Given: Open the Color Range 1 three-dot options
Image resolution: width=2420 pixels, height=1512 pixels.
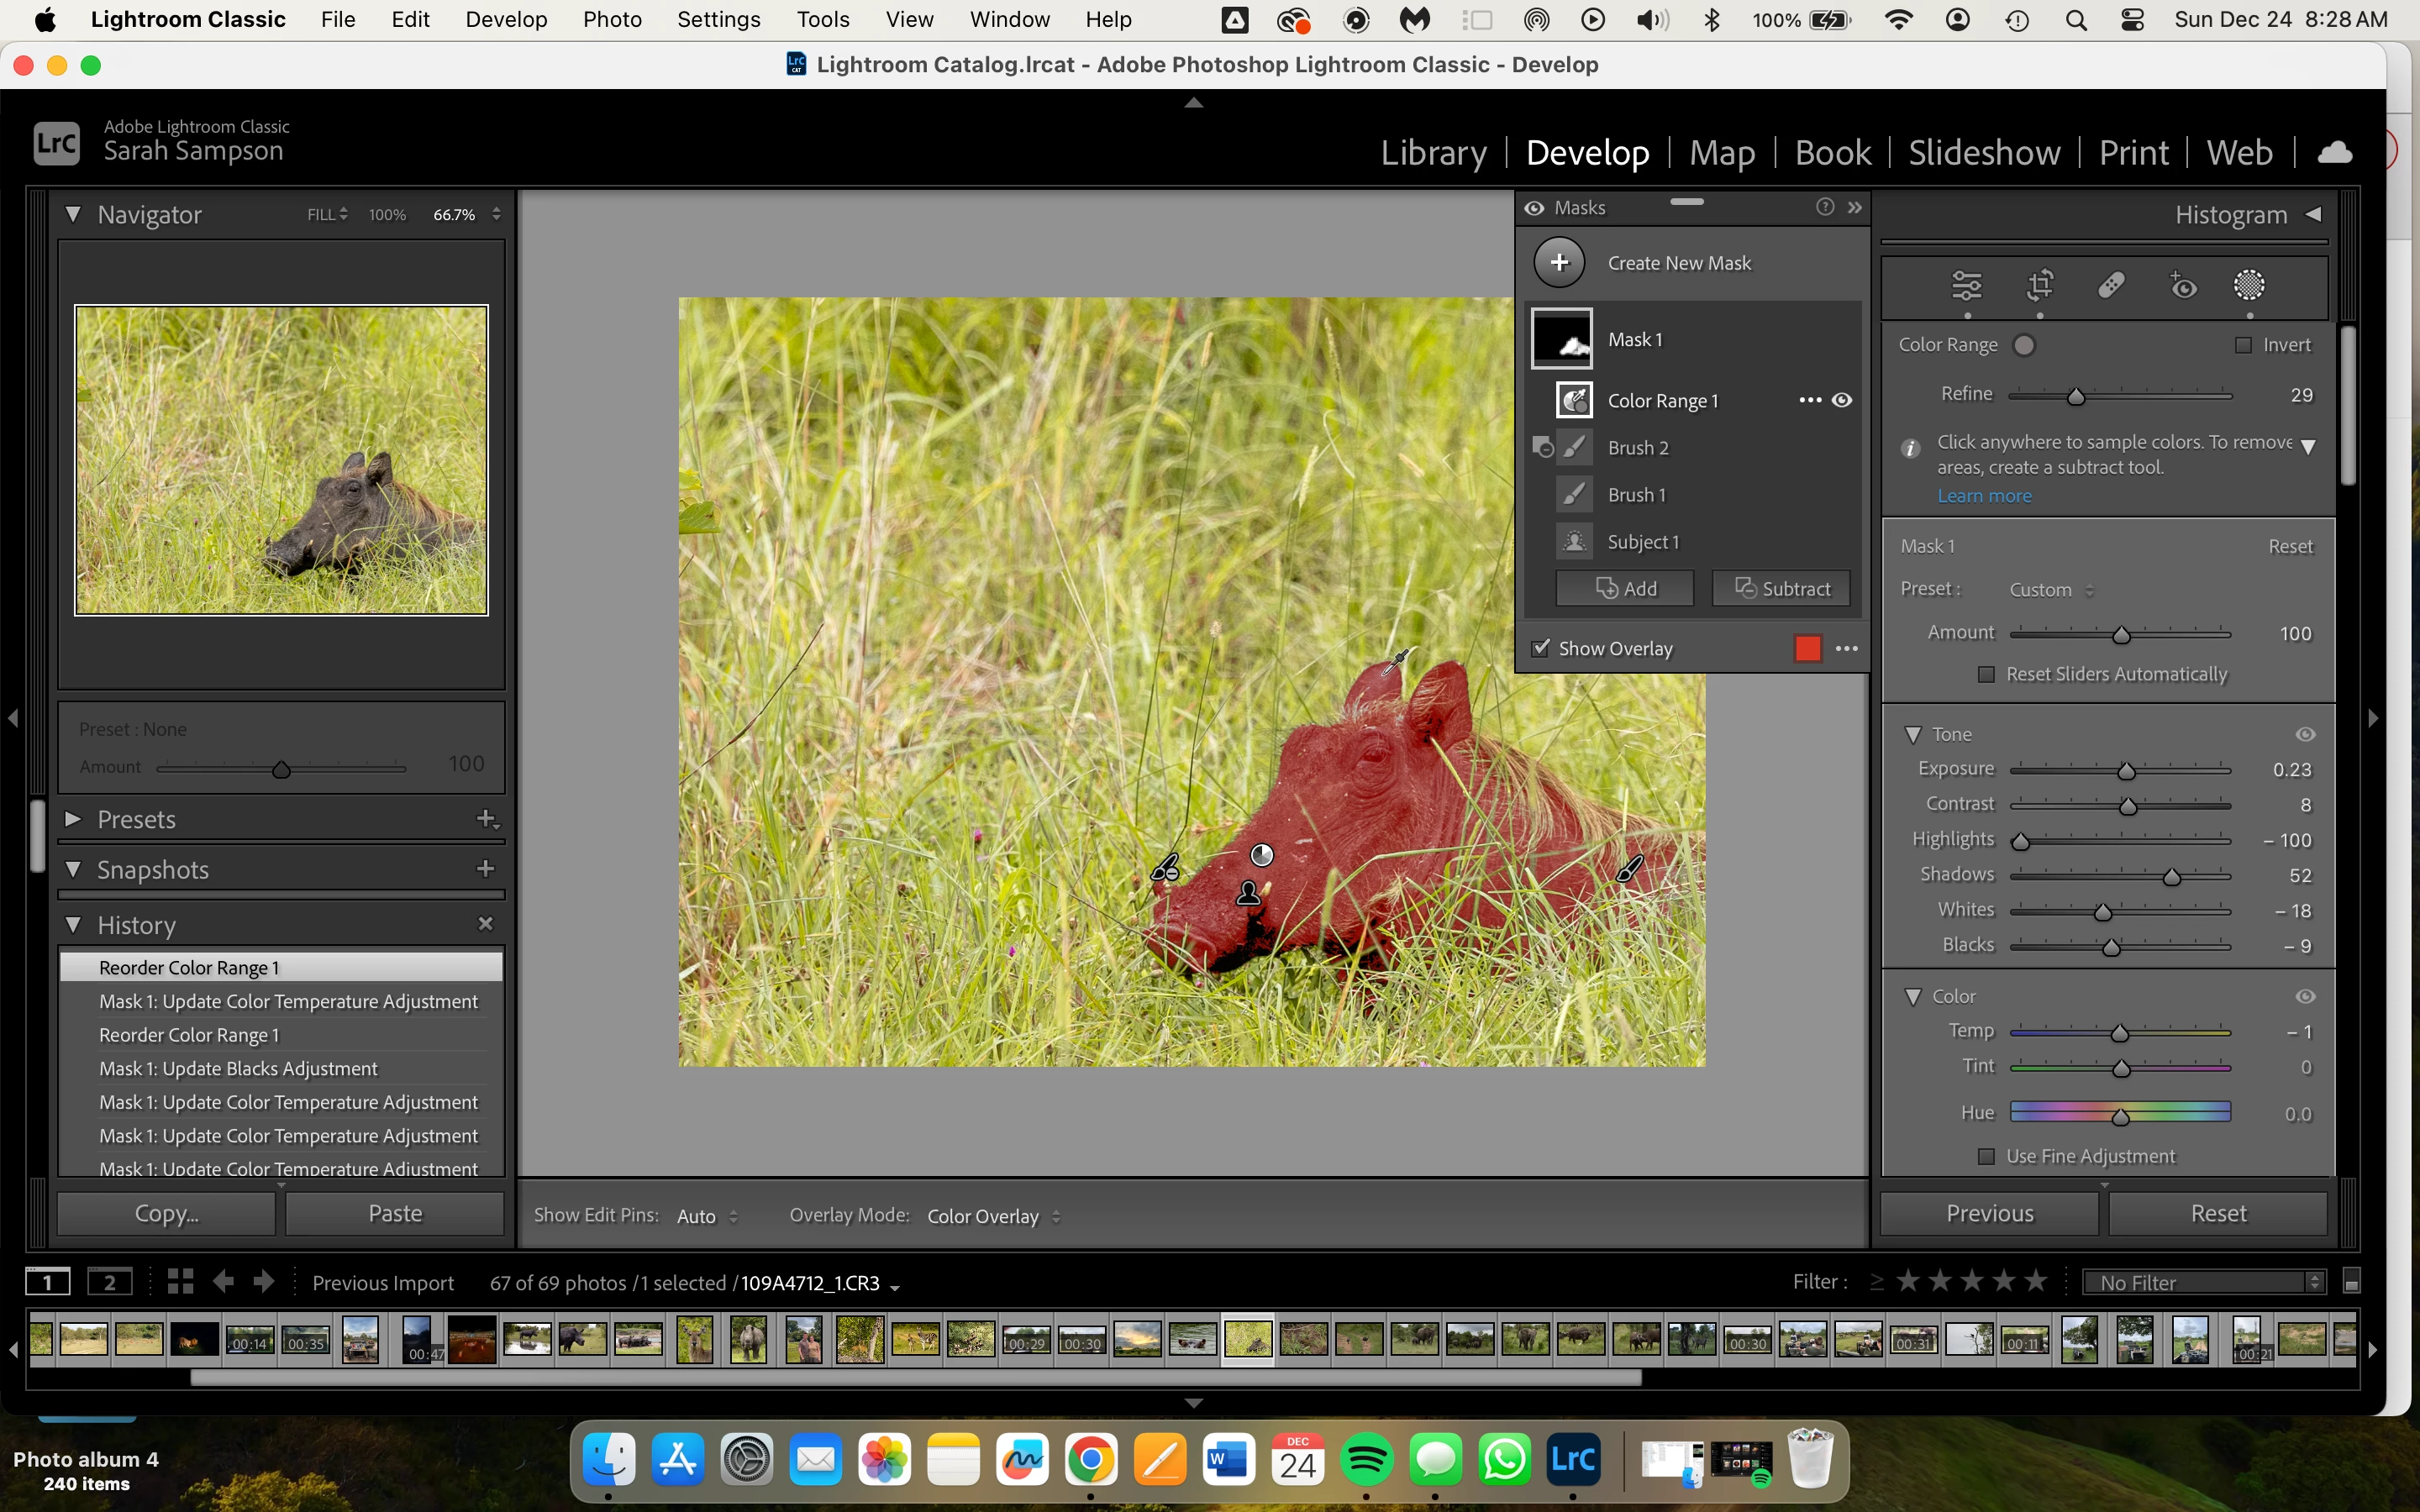Looking at the screenshot, I should click(1809, 400).
